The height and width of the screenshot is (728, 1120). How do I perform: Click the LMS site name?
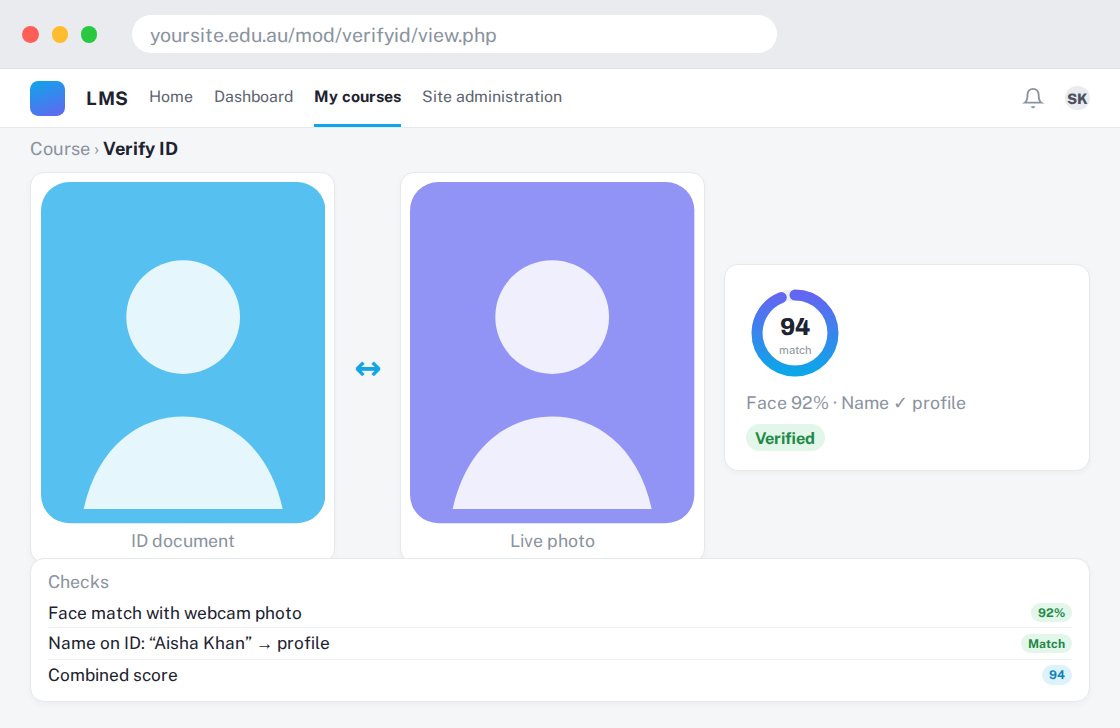pyautogui.click(x=106, y=98)
